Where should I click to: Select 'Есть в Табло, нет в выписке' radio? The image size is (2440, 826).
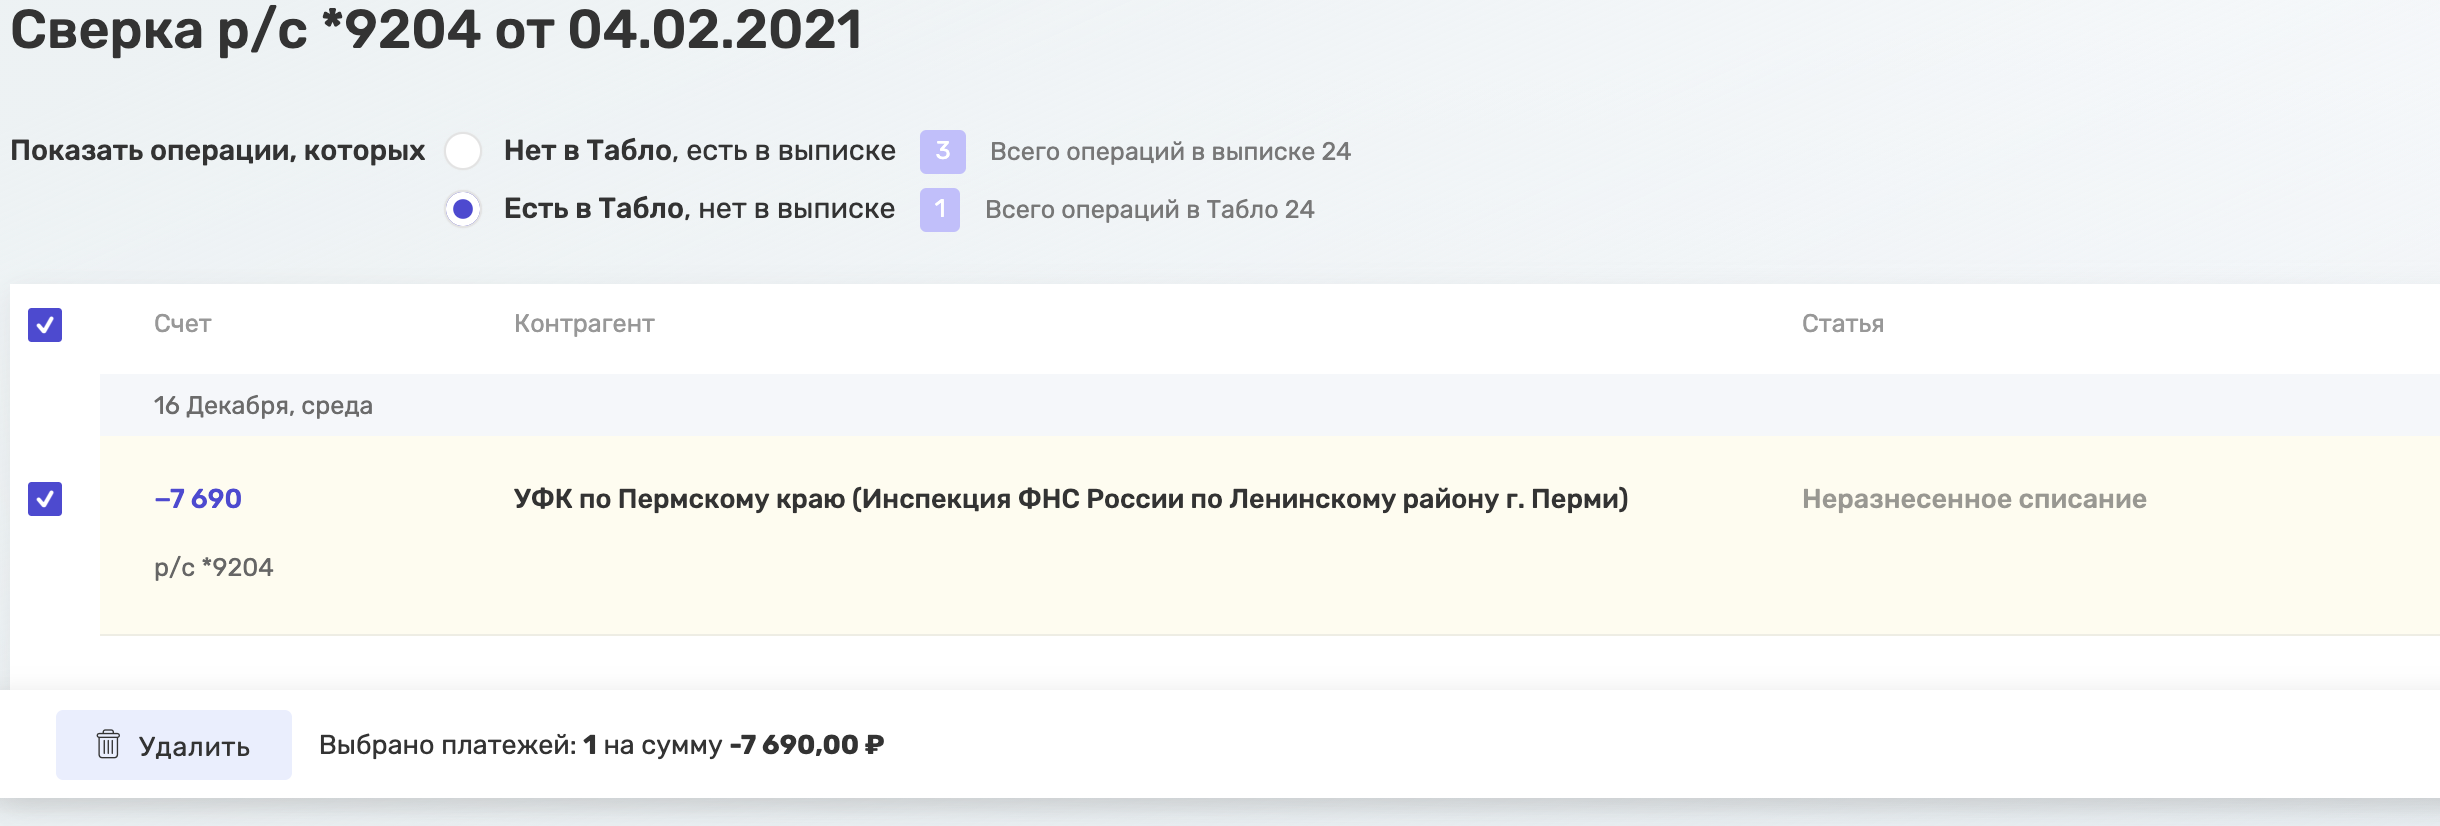point(463,209)
